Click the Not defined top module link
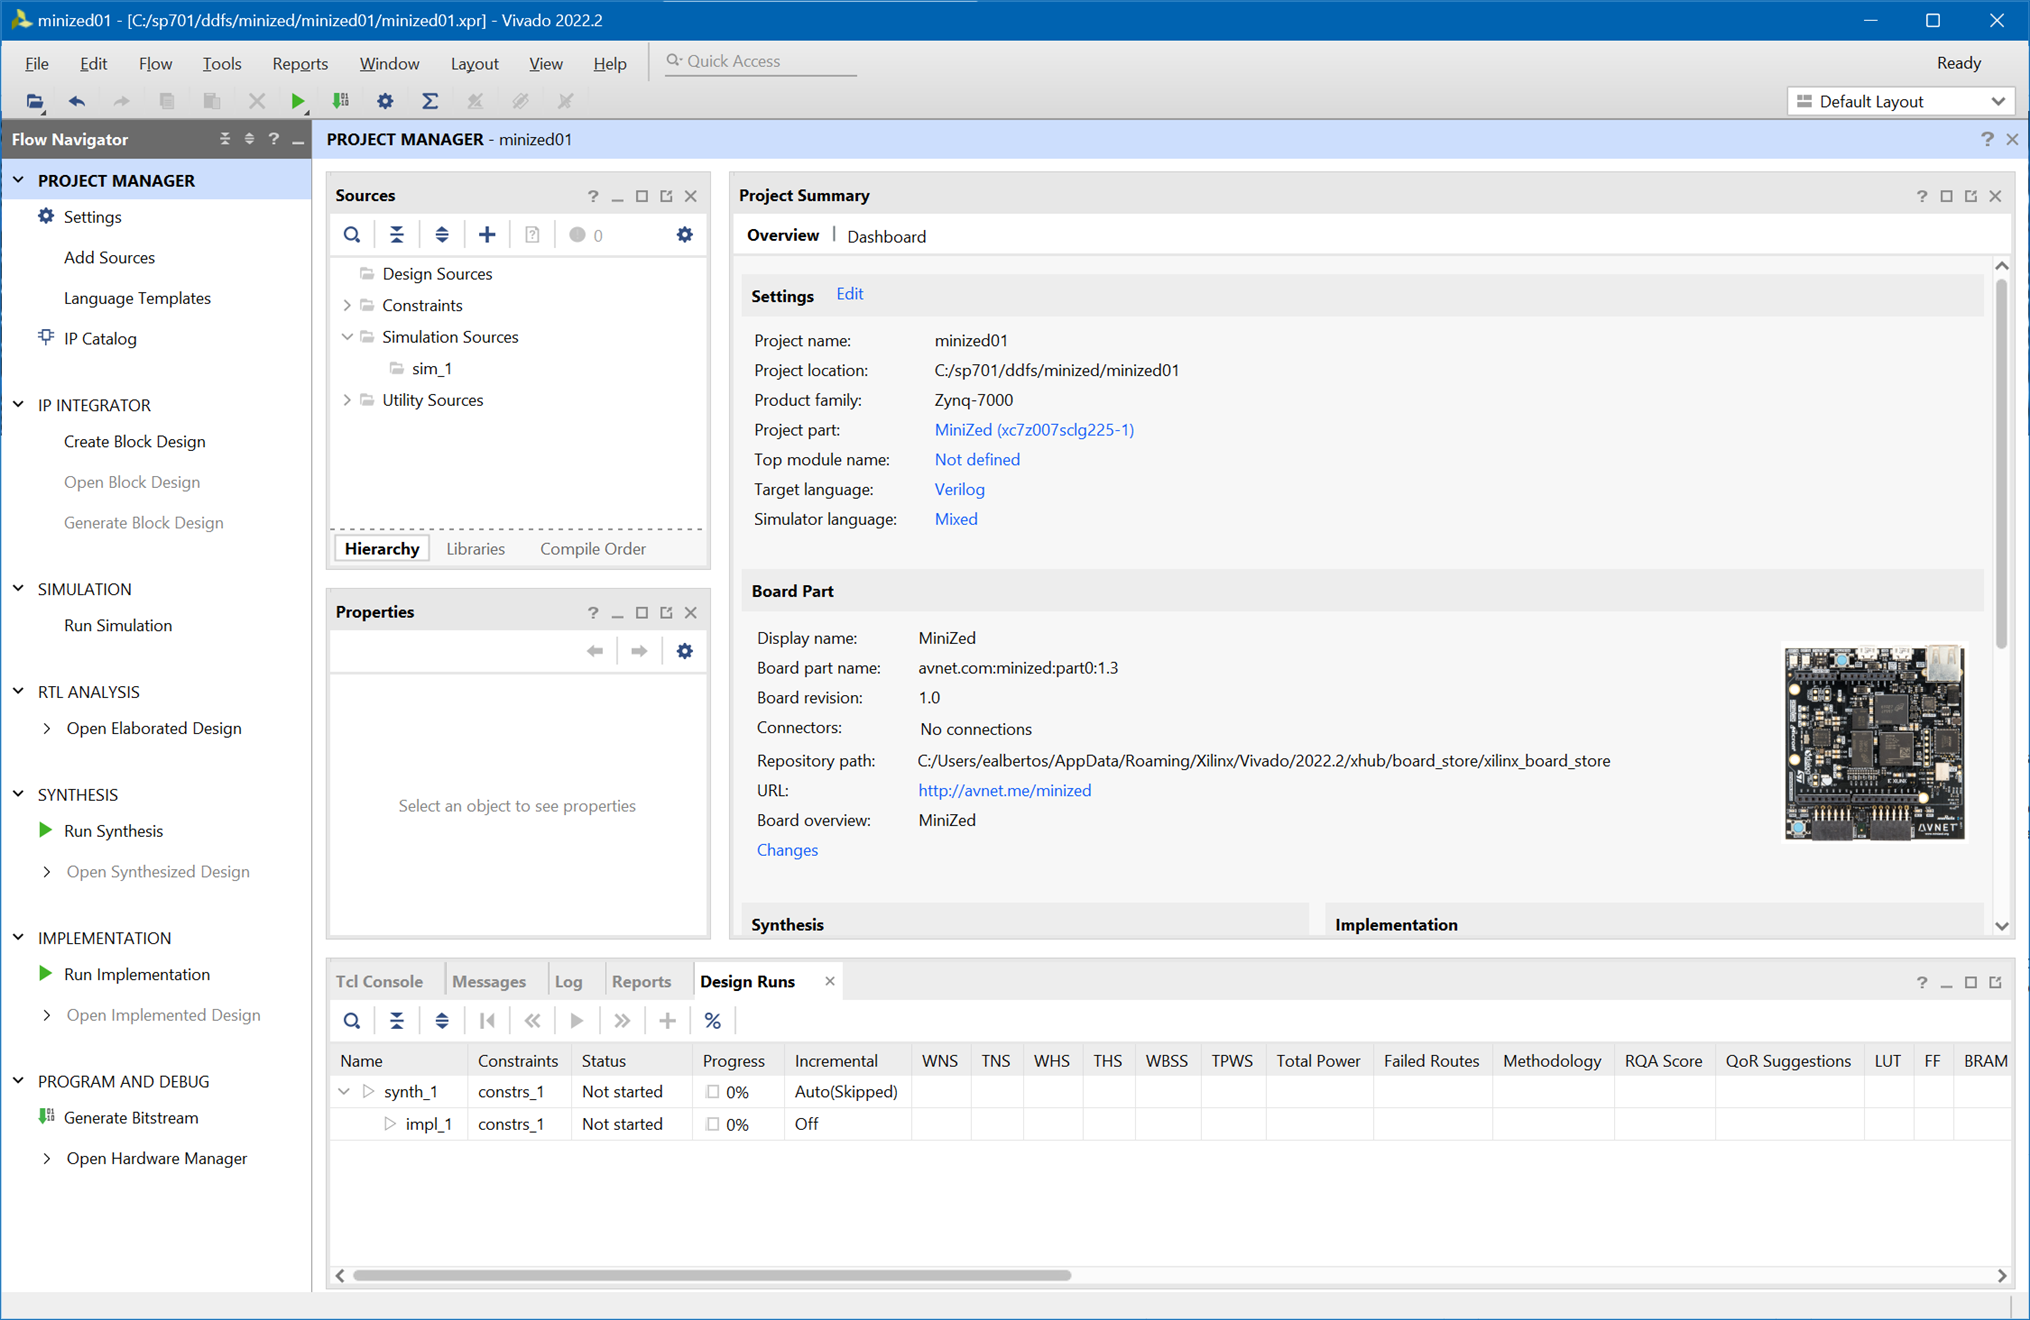This screenshot has height=1320, width=2030. (x=977, y=459)
